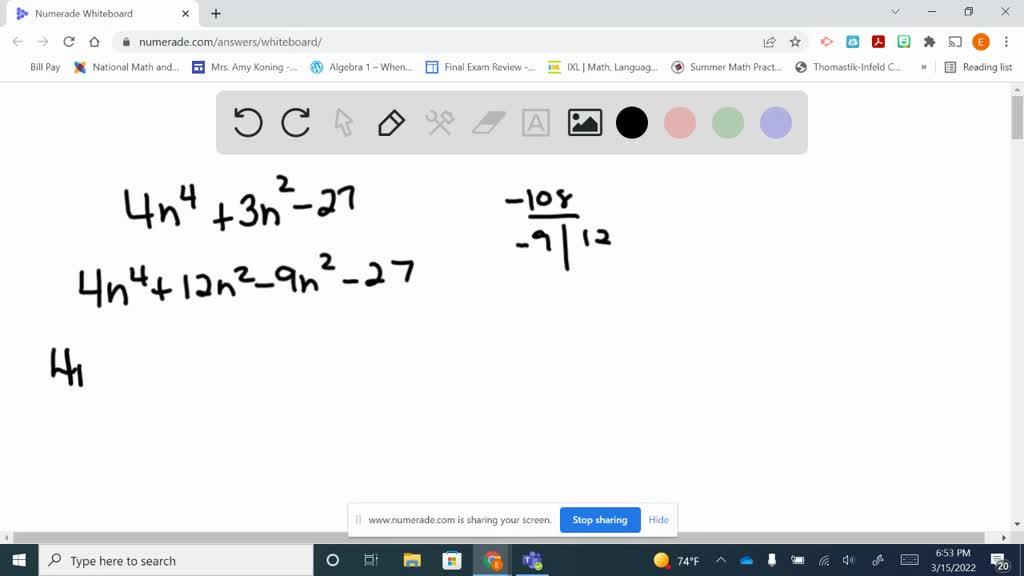Screen dimensions: 1024x576
Task: Click the Insert Image tool
Action: coord(584,122)
